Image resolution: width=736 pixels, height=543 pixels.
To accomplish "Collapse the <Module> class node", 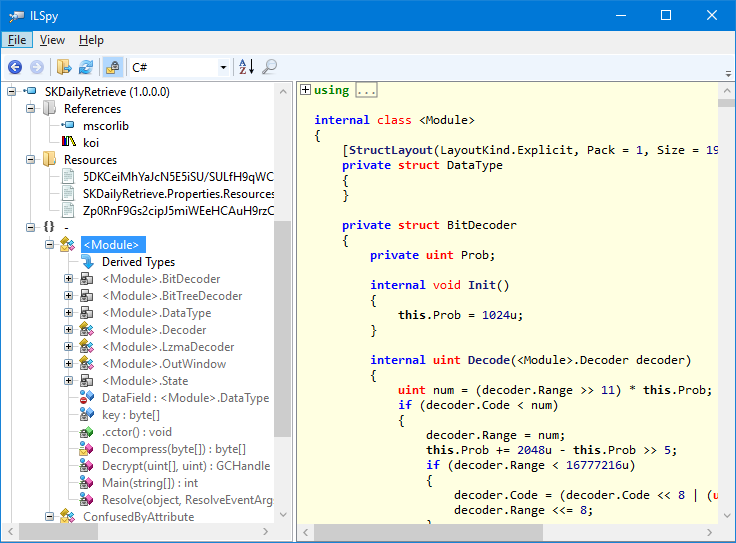I will pos(49,245).
